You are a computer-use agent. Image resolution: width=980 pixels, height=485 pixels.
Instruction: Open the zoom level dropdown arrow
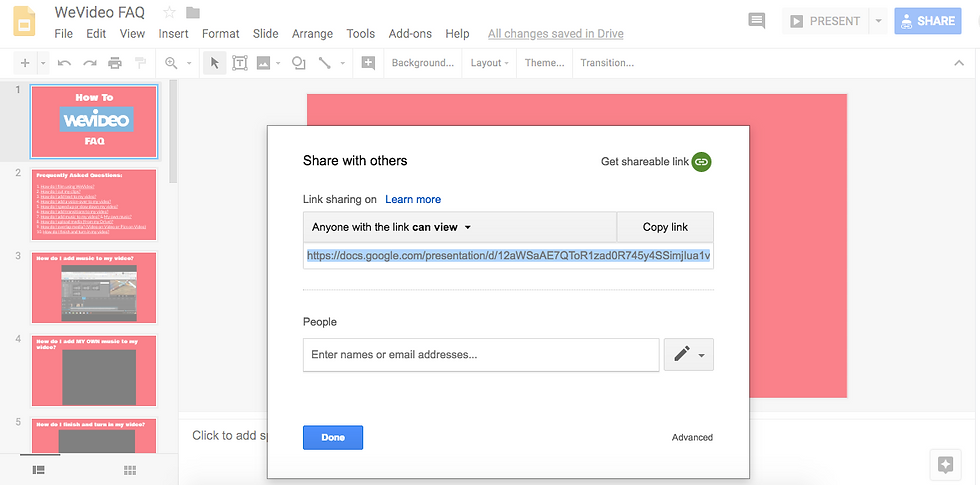(189, 62)
